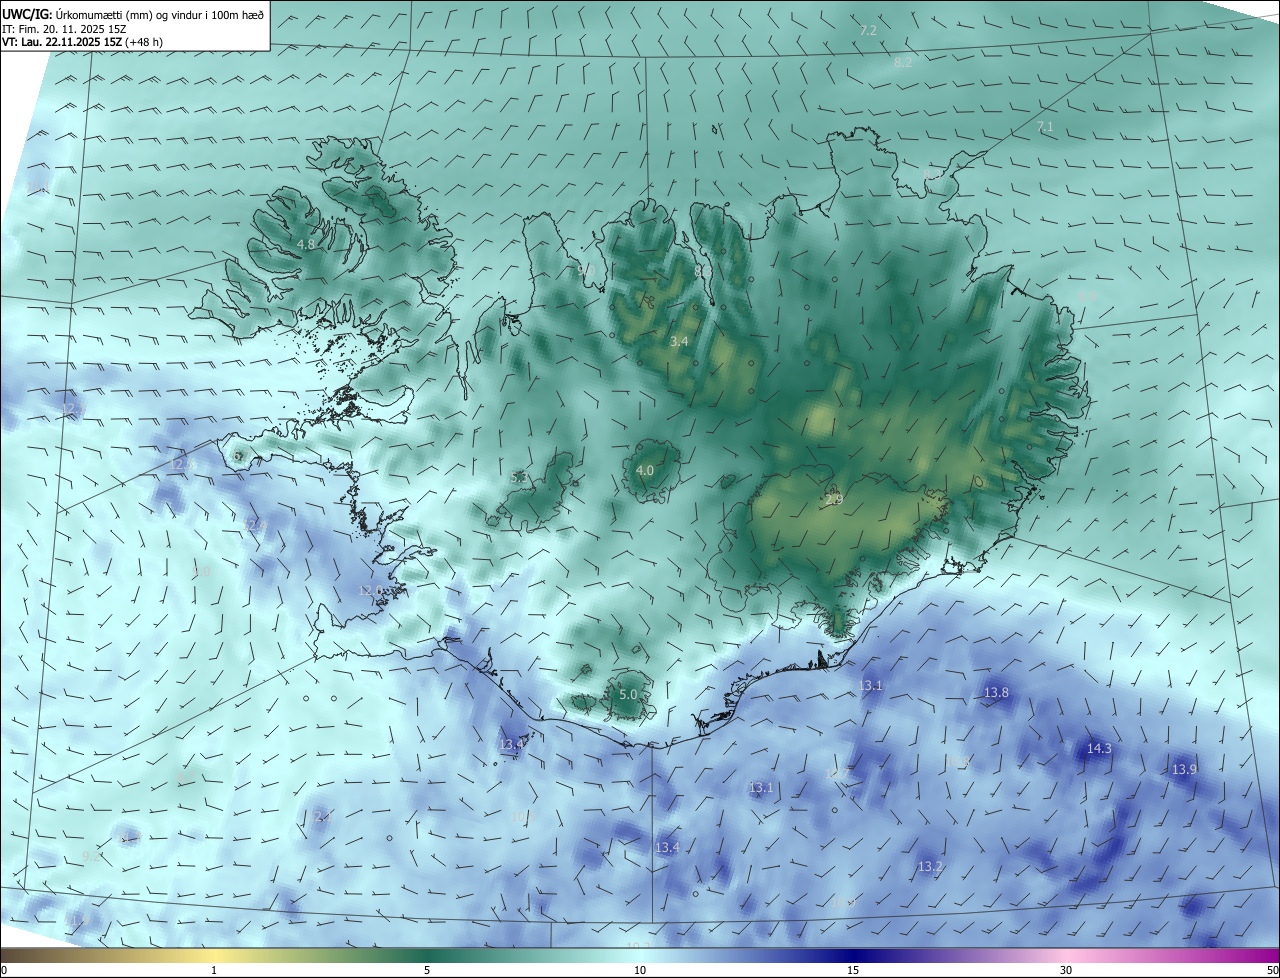The image size is (1280, 978).
Task: Click the colorbar tick label 30
Action: [1066, 970]
